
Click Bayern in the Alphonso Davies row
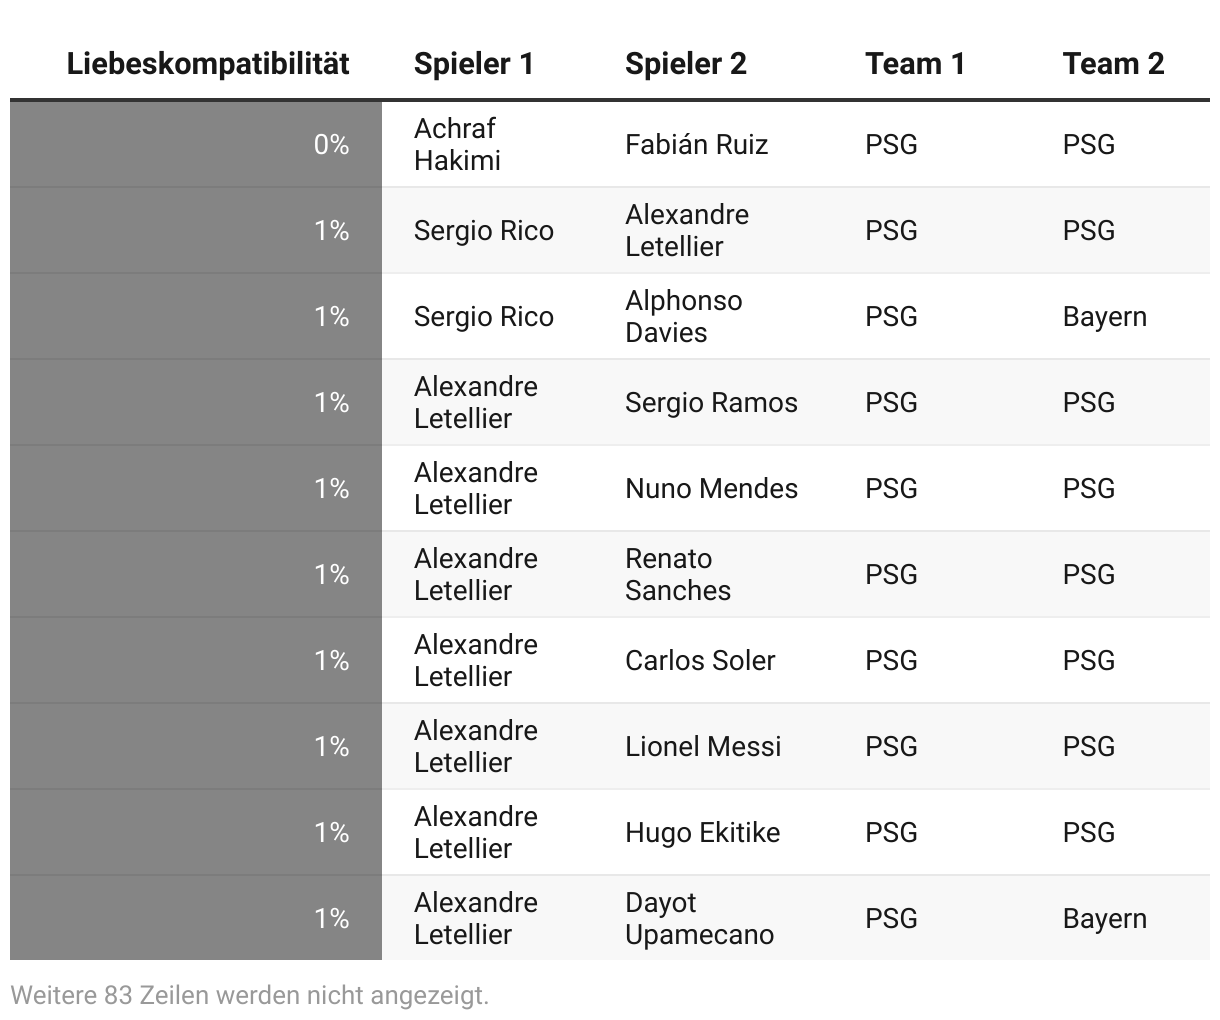1104,317
